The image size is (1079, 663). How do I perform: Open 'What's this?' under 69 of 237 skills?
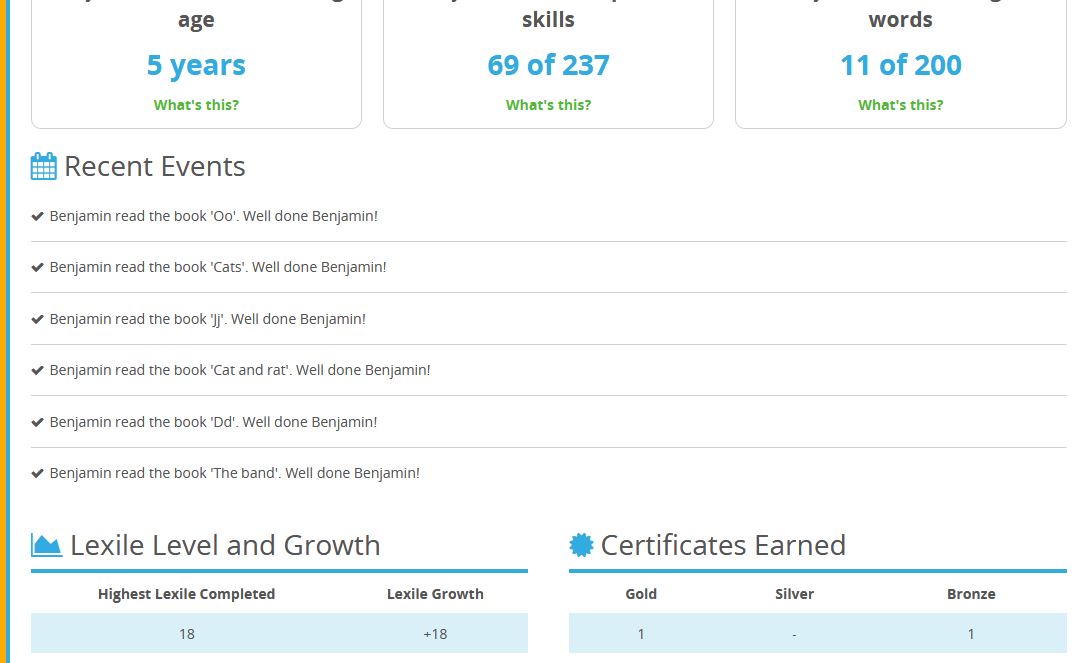(548, 105)
